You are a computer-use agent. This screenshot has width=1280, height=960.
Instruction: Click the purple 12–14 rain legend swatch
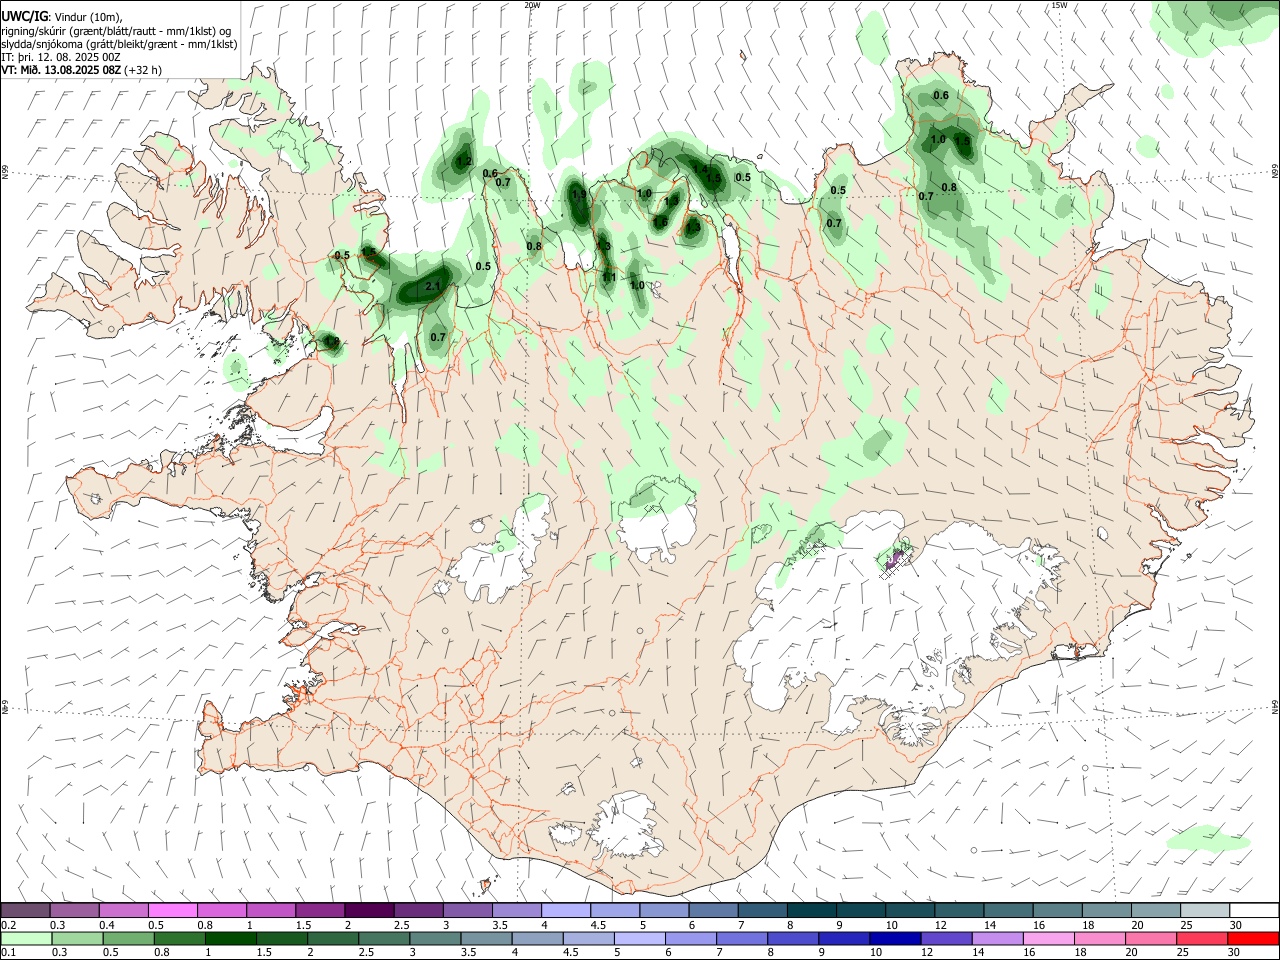(x=948, y=938)
